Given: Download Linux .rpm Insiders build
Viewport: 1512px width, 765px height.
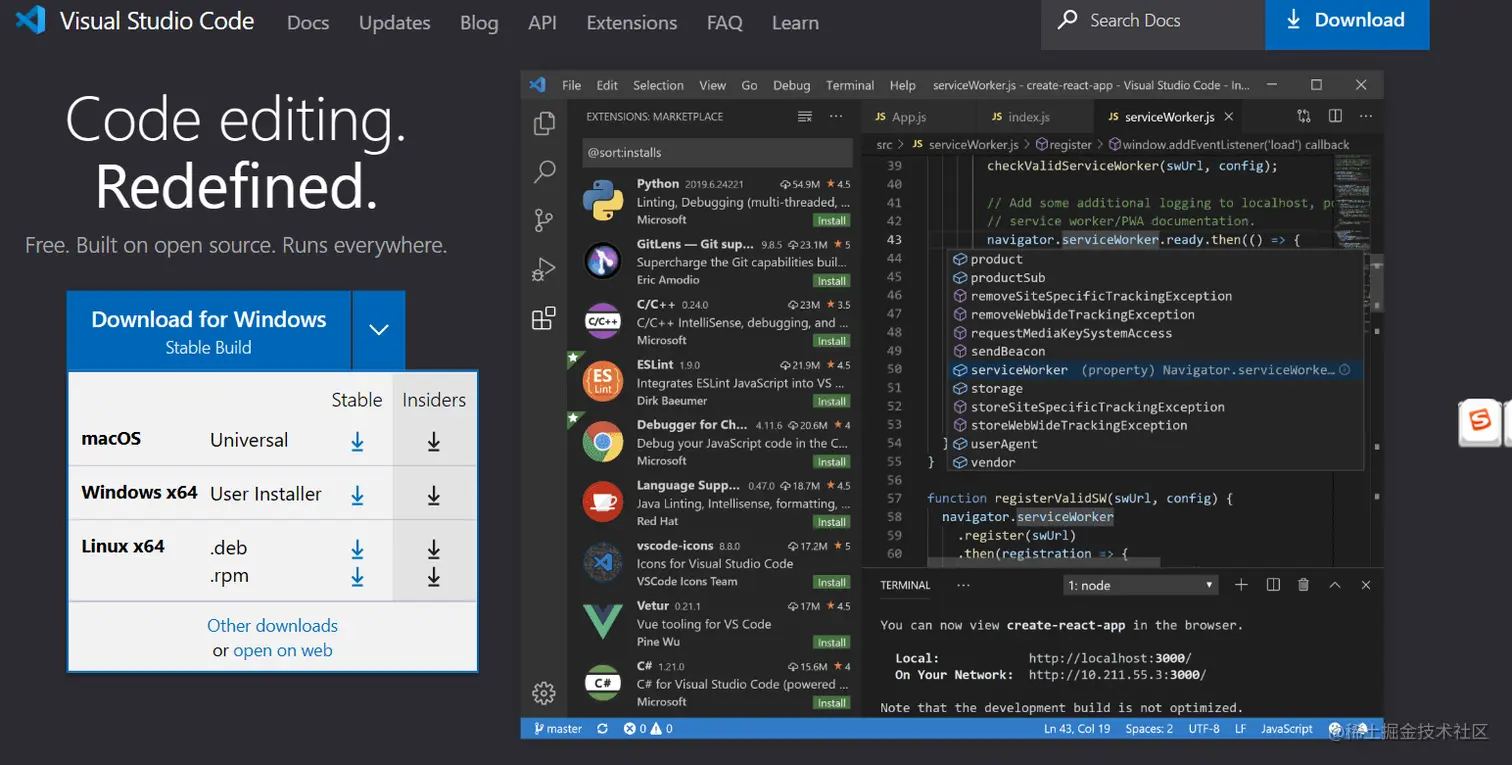Looking at the screenshot, I should pos(434,576).
